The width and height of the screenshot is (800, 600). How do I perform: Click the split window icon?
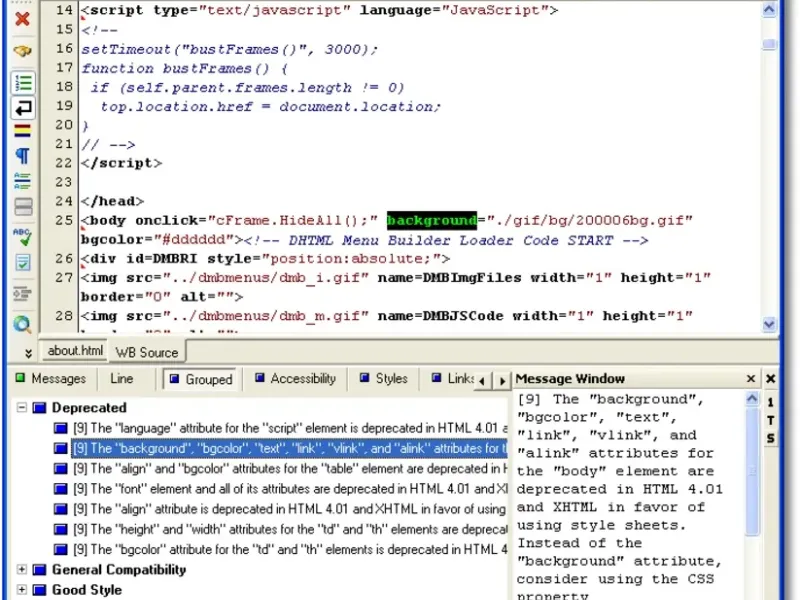(23, 207)
